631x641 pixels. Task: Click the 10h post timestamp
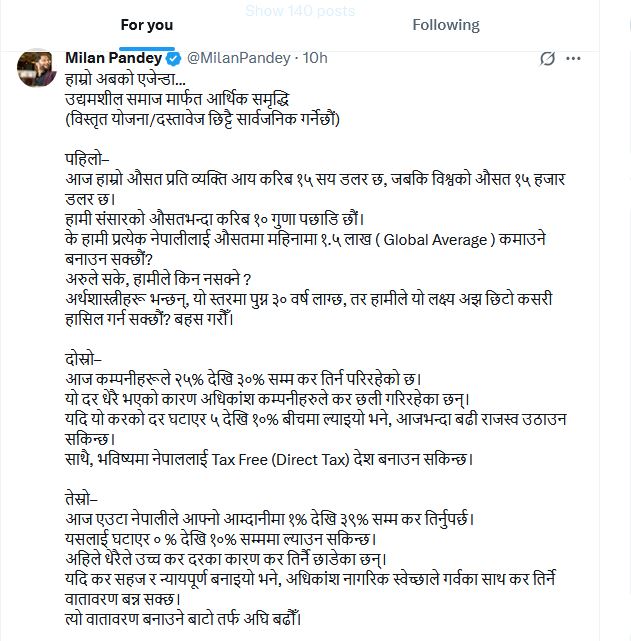pos(316,58)
